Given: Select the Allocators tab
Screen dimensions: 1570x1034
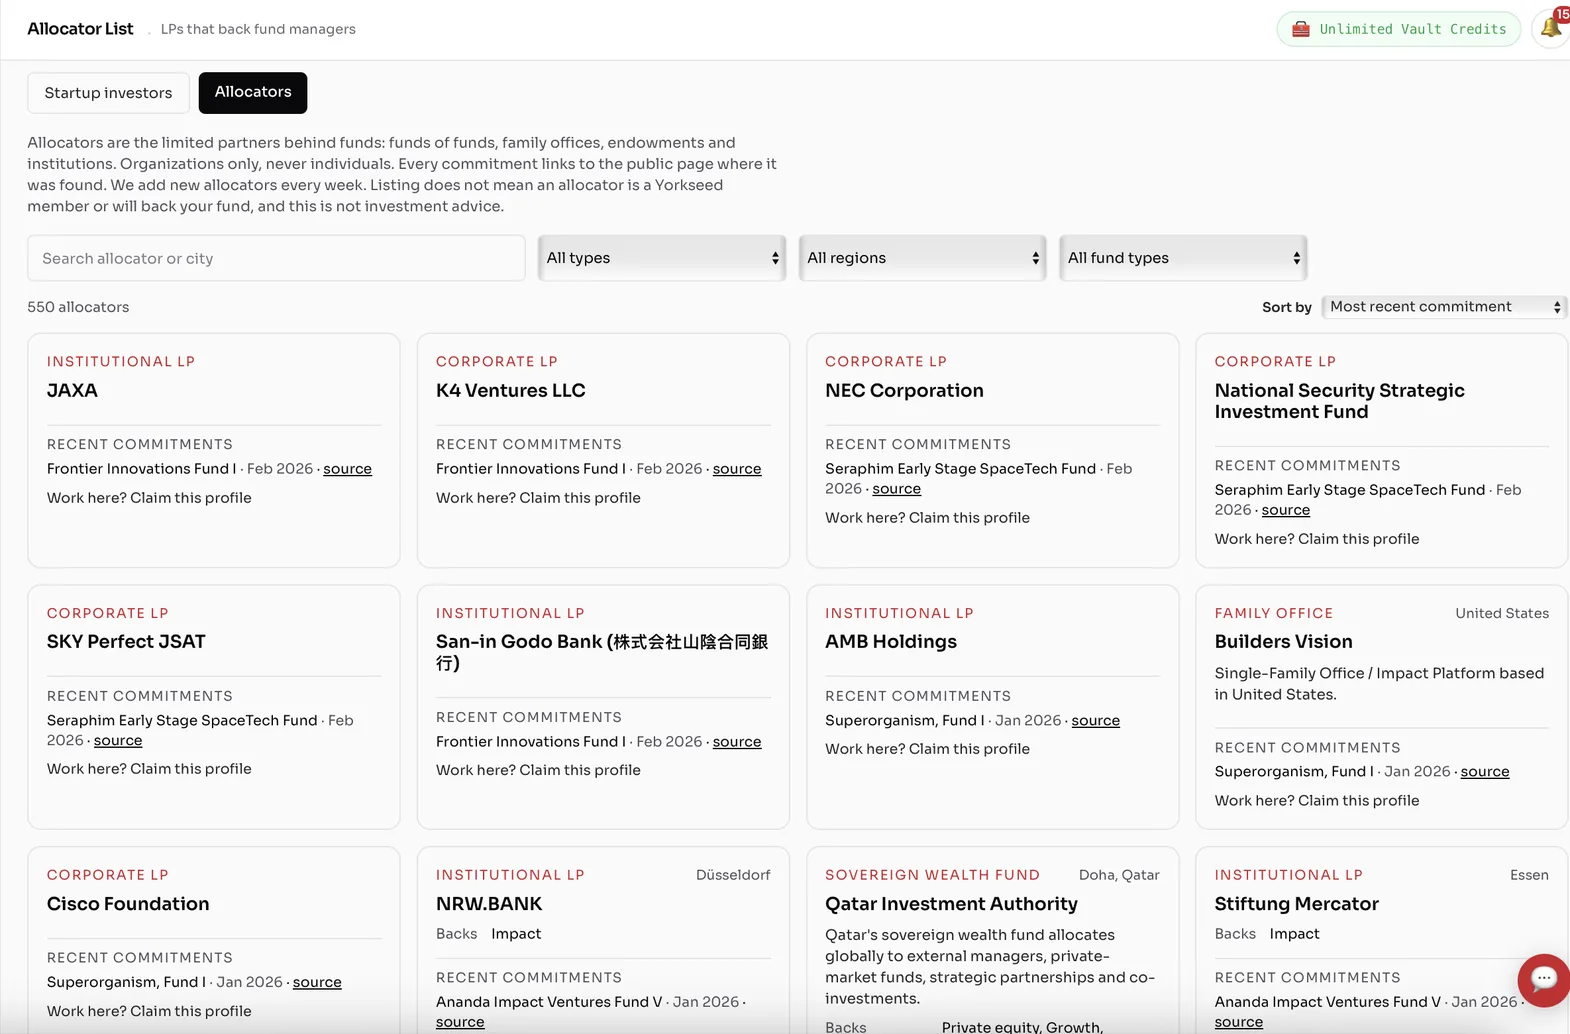Looking at the screenshot, I should coord(253,92).
